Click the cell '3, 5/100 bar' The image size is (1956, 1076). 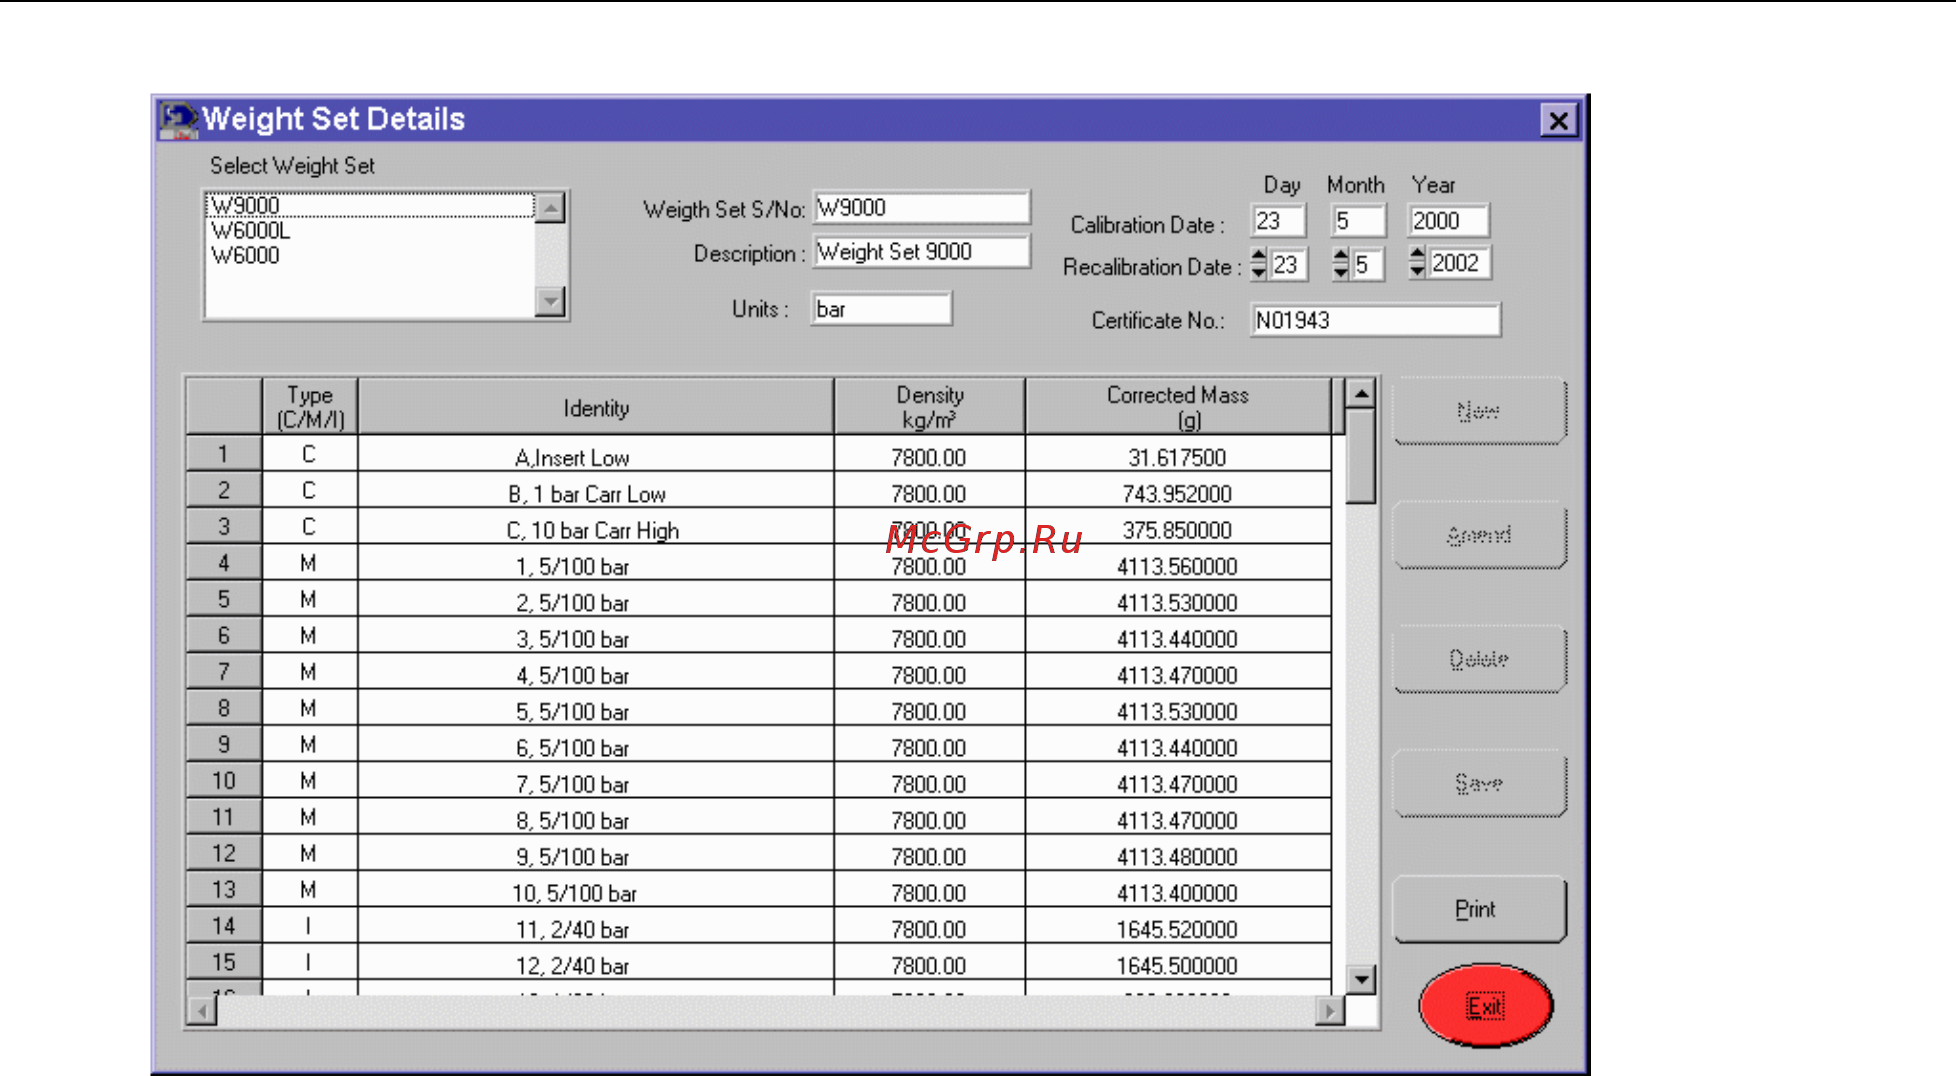[x=596, y=635]
